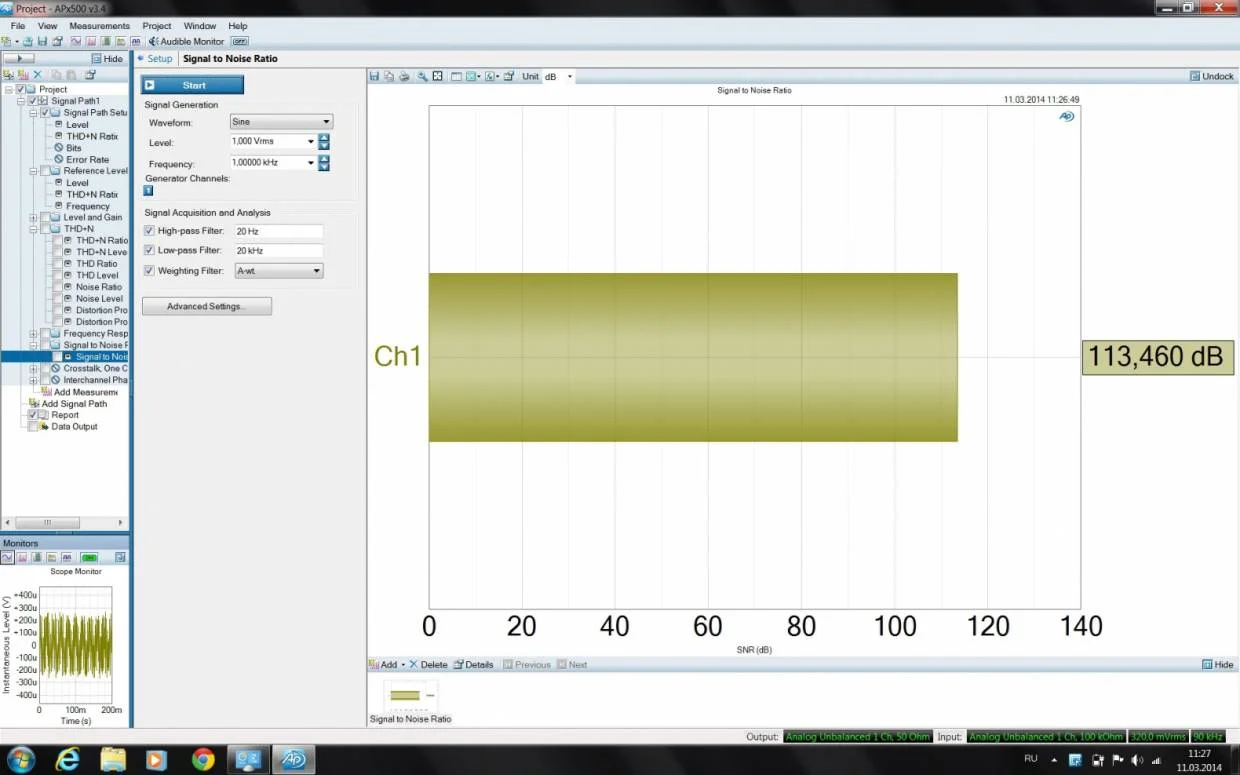Toggle generator channel 1 button

[x=148, y=190]
